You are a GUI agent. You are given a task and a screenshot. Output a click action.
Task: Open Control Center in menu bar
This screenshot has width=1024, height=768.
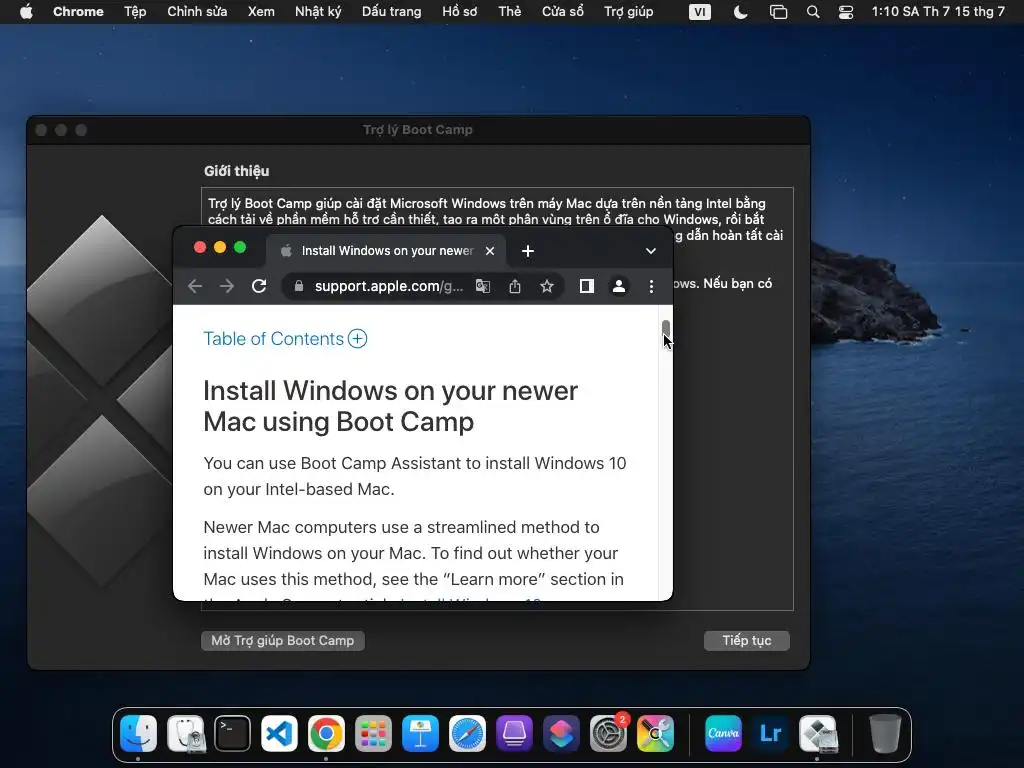point(846,12)
